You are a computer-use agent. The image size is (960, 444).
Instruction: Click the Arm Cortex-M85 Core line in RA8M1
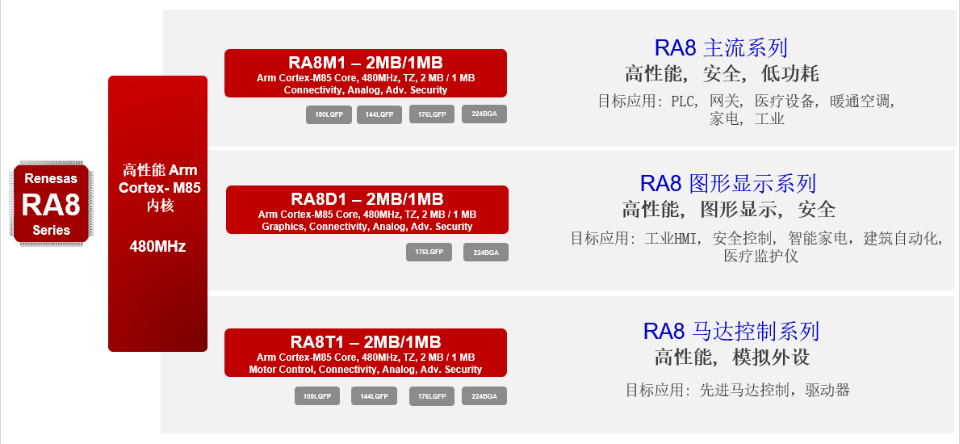click(x=366, y=78)
